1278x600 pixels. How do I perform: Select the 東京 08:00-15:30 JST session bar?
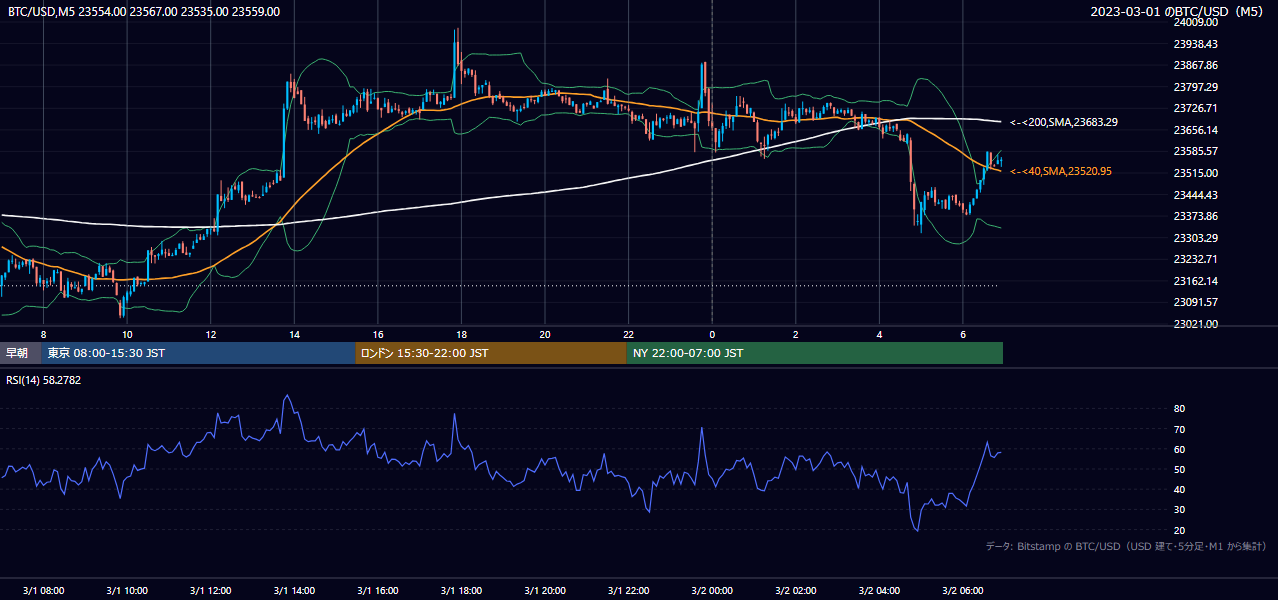coord(198,353)
